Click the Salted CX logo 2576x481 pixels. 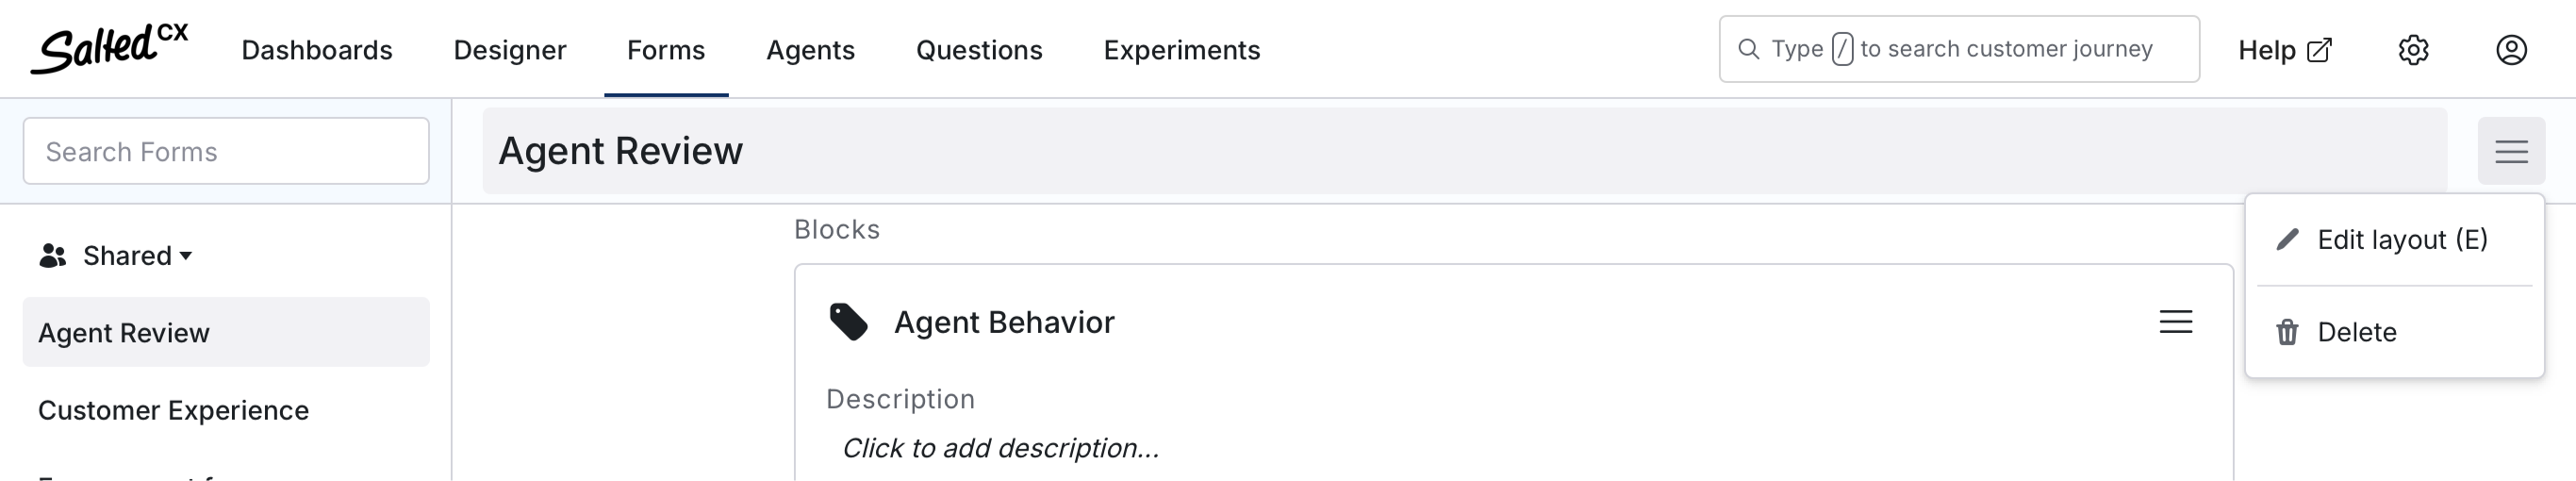109,48
